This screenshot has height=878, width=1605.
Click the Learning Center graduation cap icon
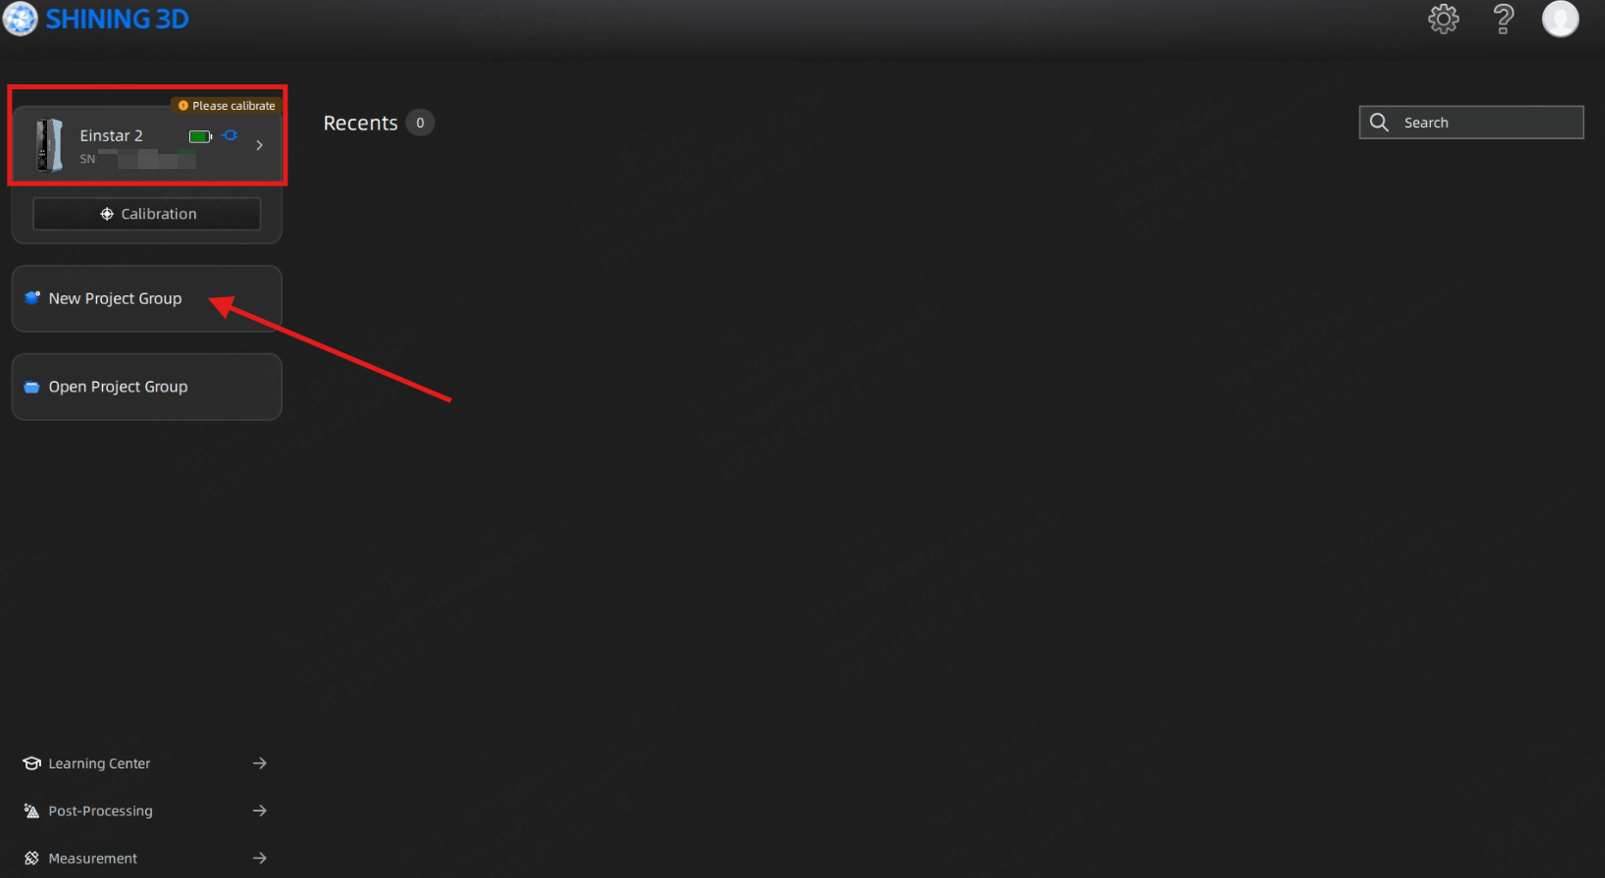[32, 763]
